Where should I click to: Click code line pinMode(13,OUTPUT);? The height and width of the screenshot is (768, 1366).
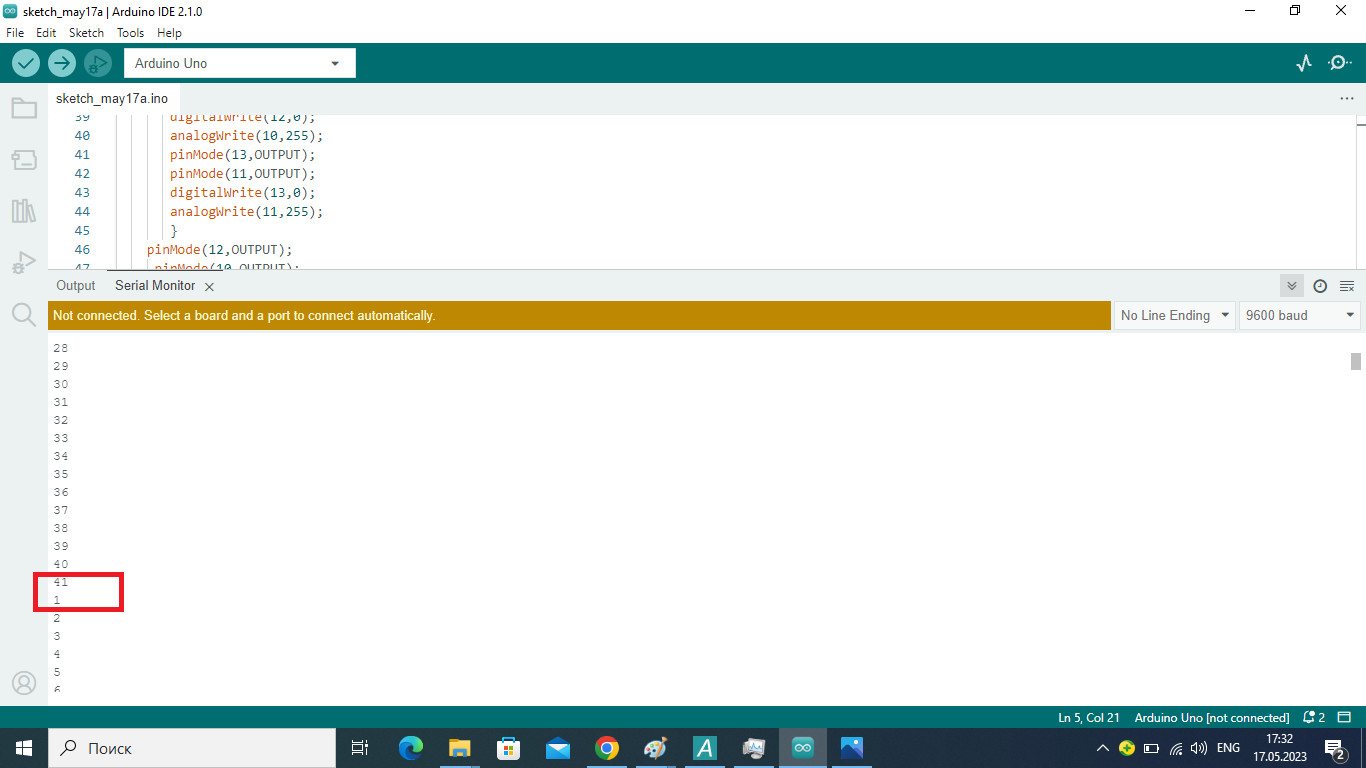(x=242, y=155)
